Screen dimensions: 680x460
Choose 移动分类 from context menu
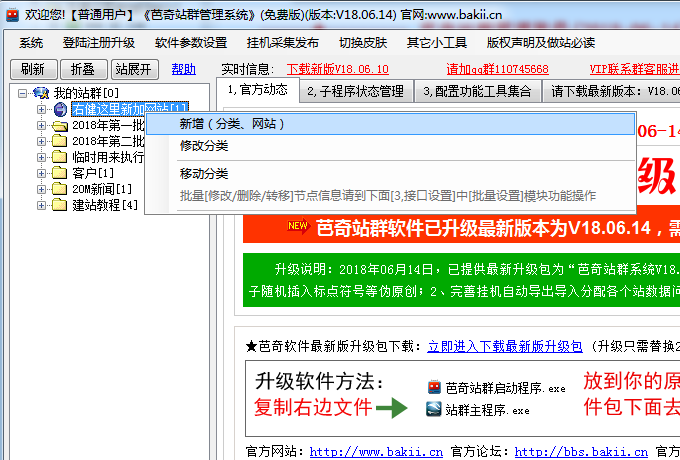[x=391, y=174]
